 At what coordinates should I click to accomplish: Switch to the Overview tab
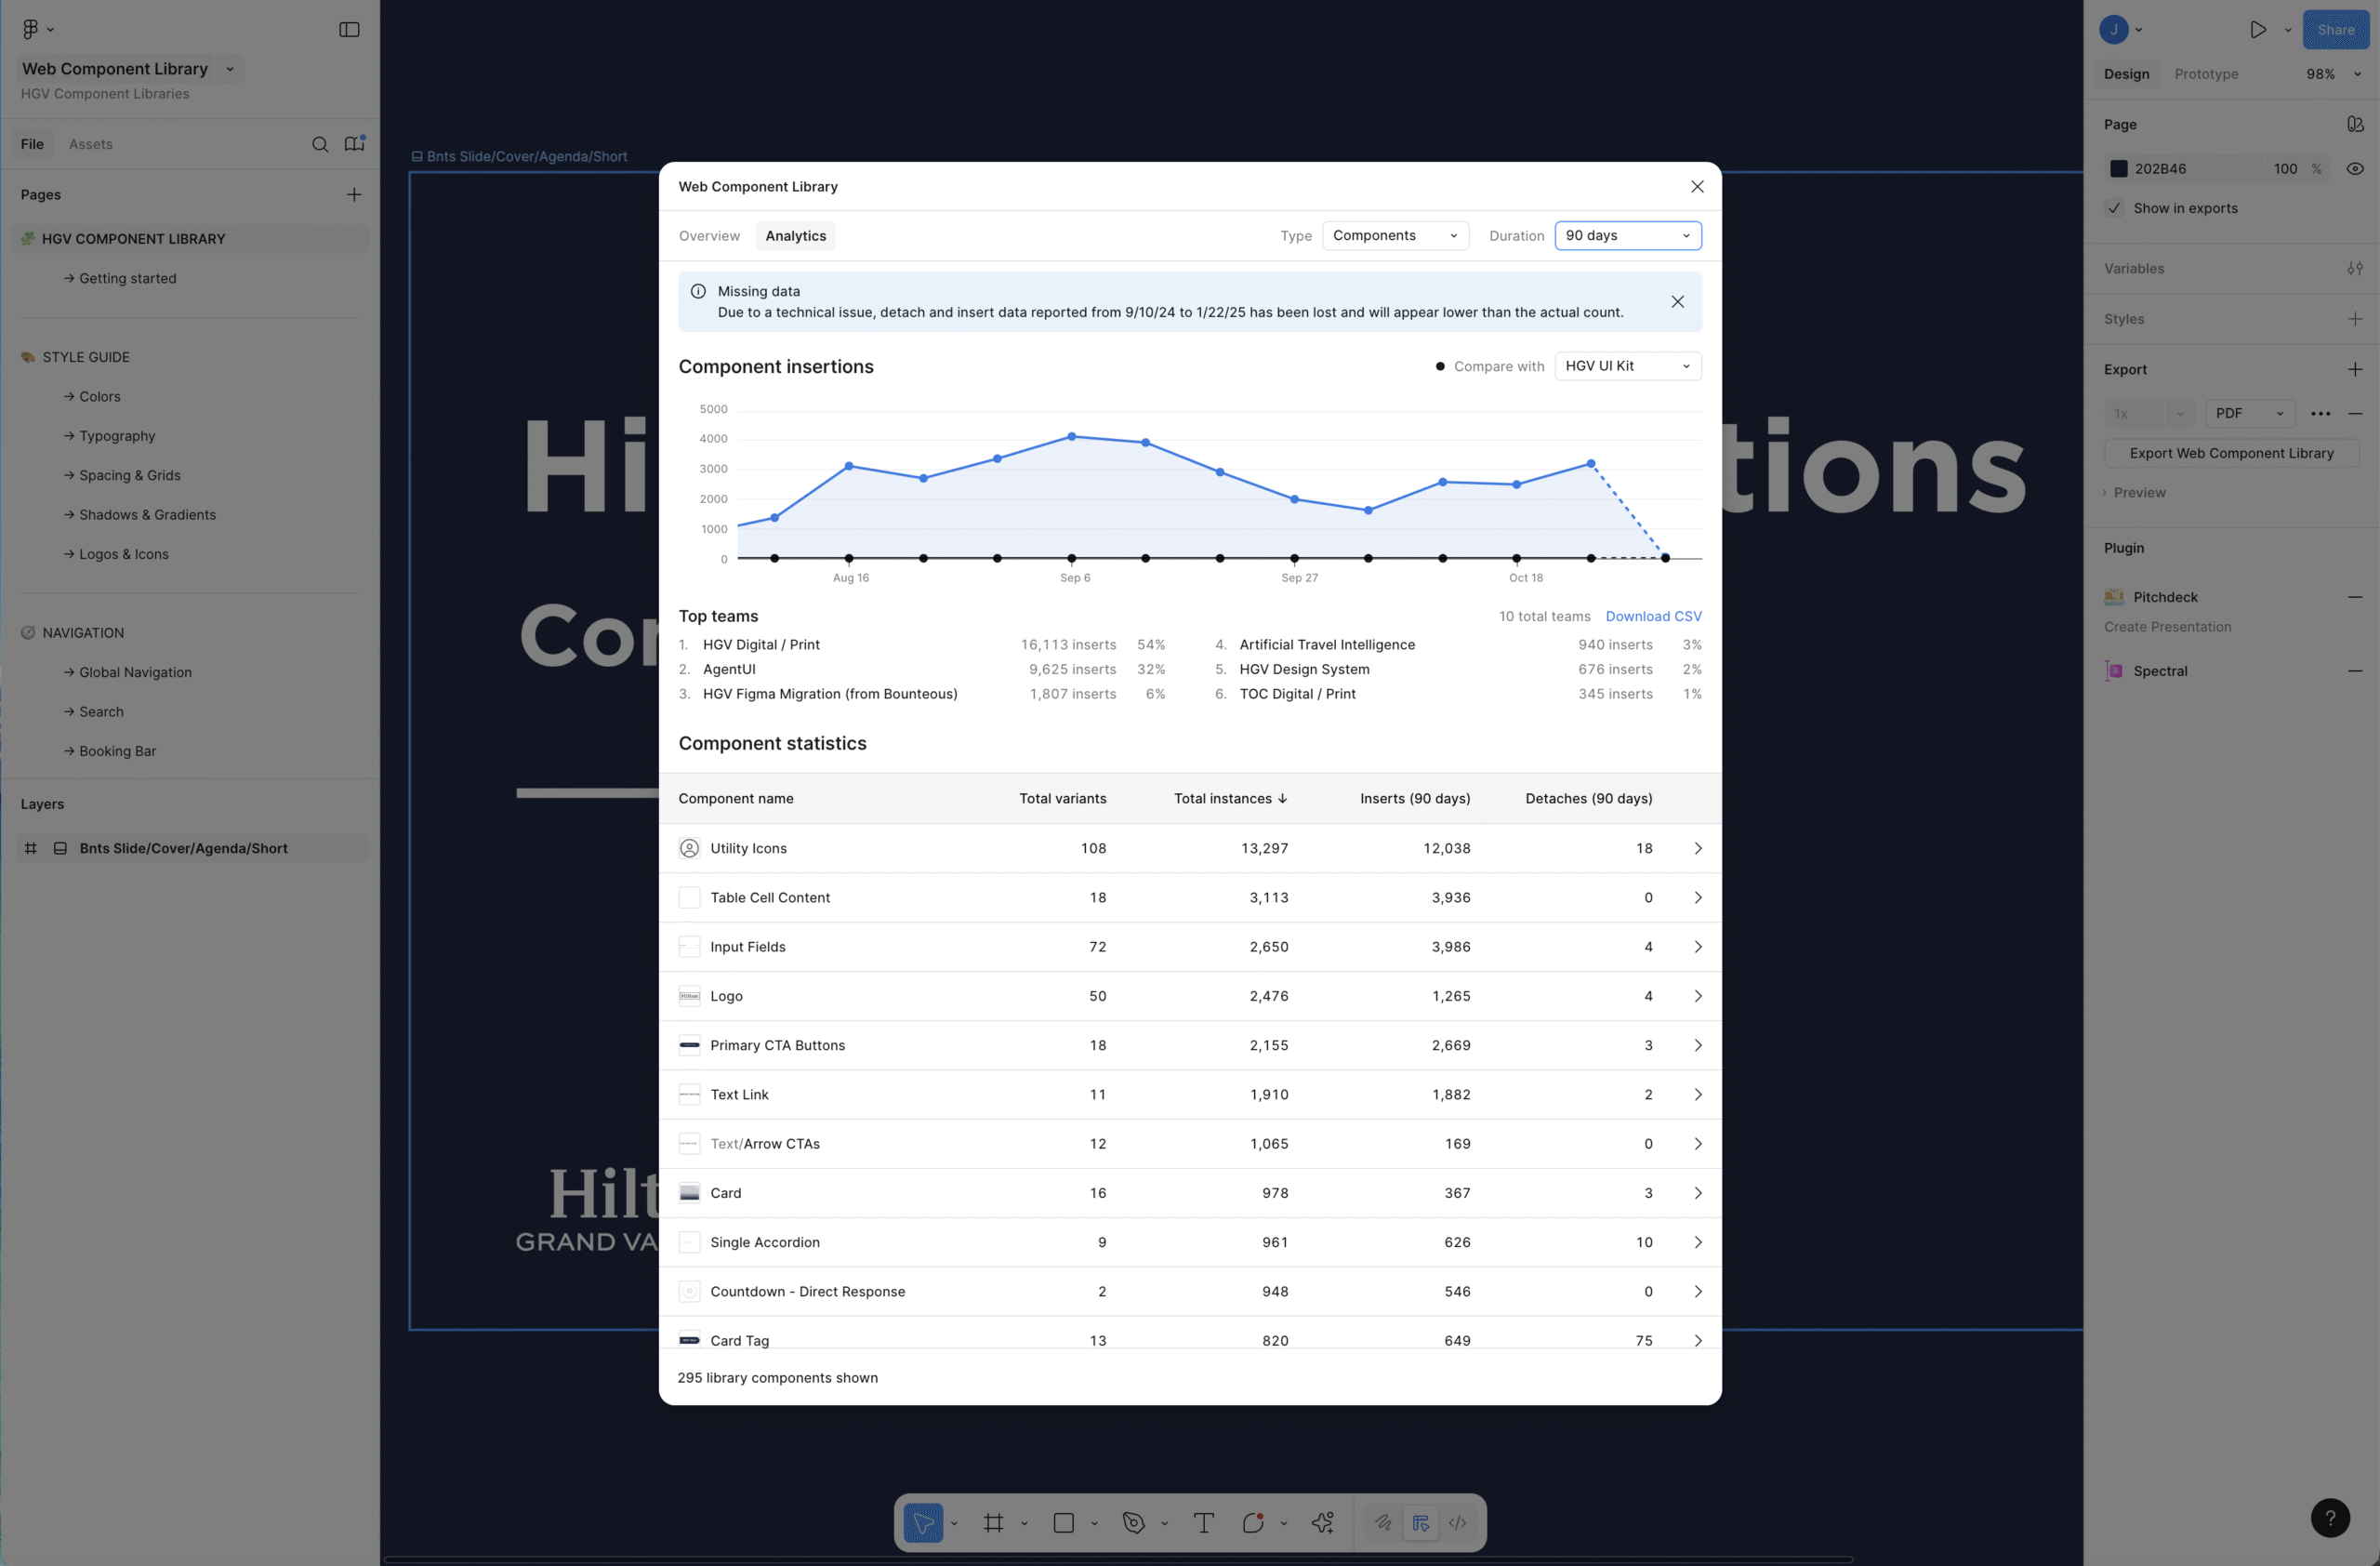coord(709,235)
